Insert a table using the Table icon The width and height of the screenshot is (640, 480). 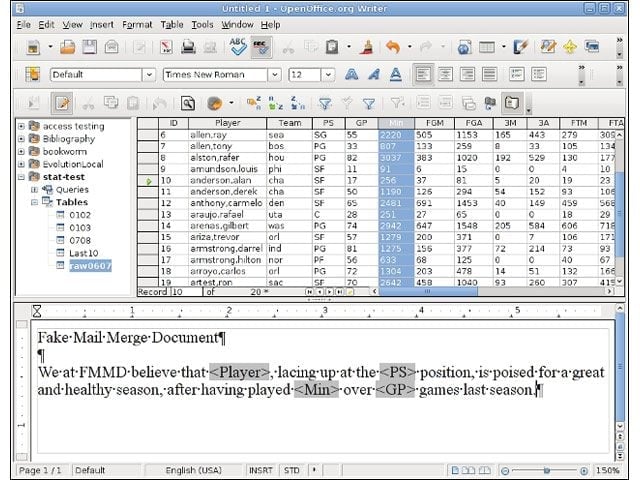(x=487, y=47)
